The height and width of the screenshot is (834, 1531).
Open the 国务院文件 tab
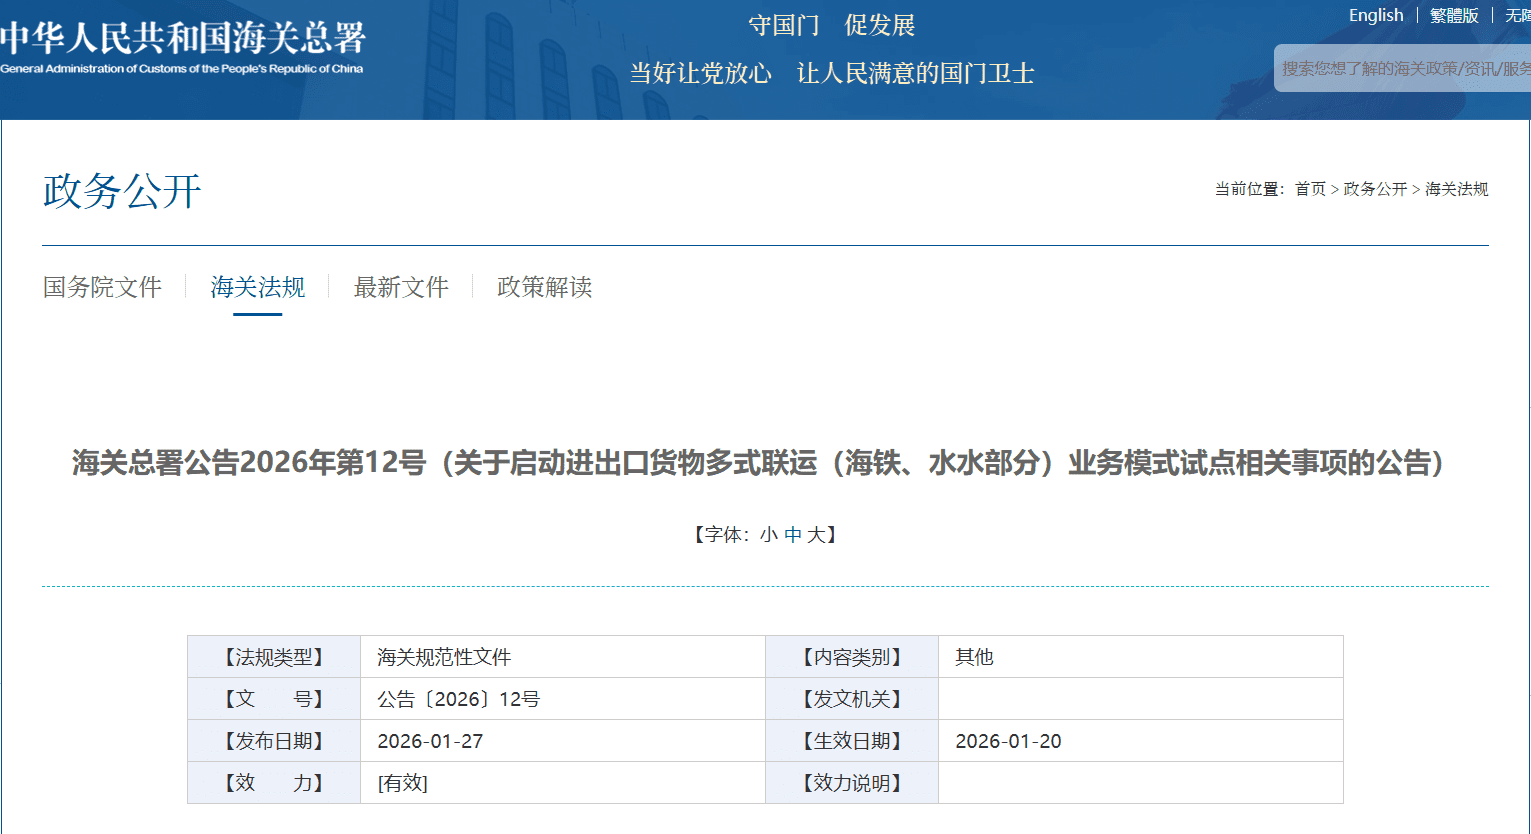(x=102, y=287)
